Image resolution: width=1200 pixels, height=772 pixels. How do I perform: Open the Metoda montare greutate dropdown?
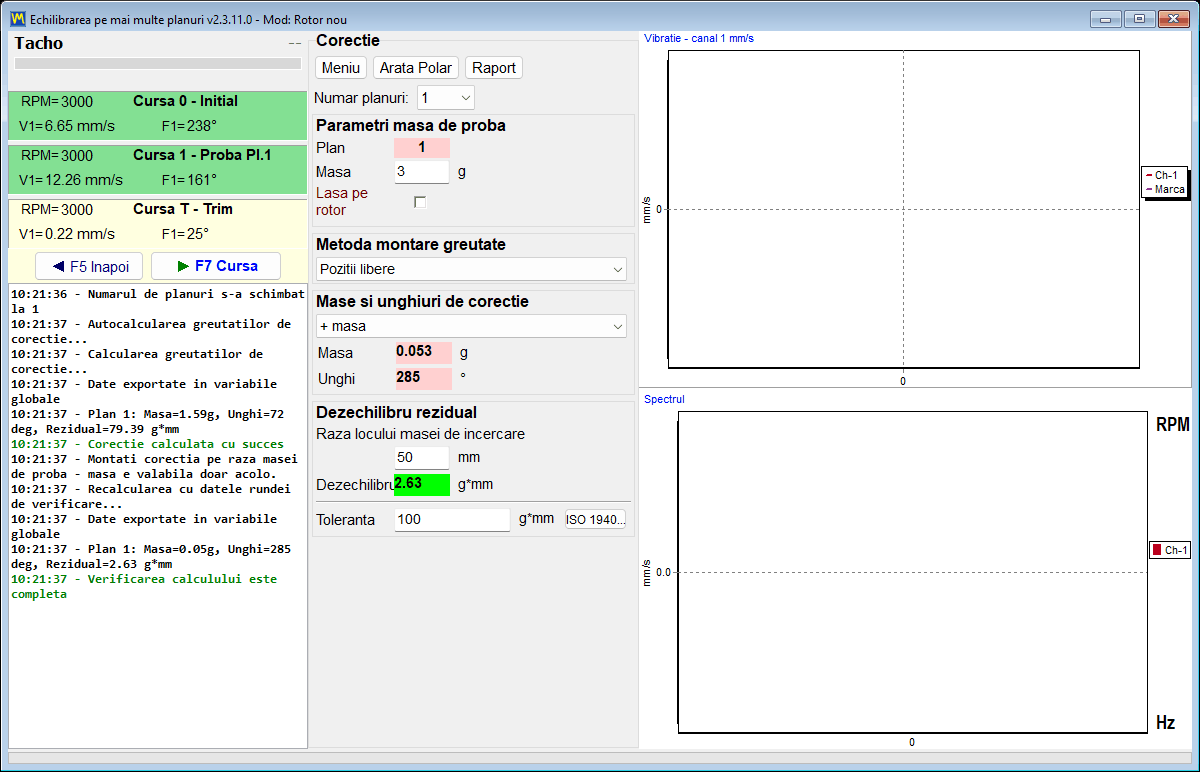tap(471, 270)
